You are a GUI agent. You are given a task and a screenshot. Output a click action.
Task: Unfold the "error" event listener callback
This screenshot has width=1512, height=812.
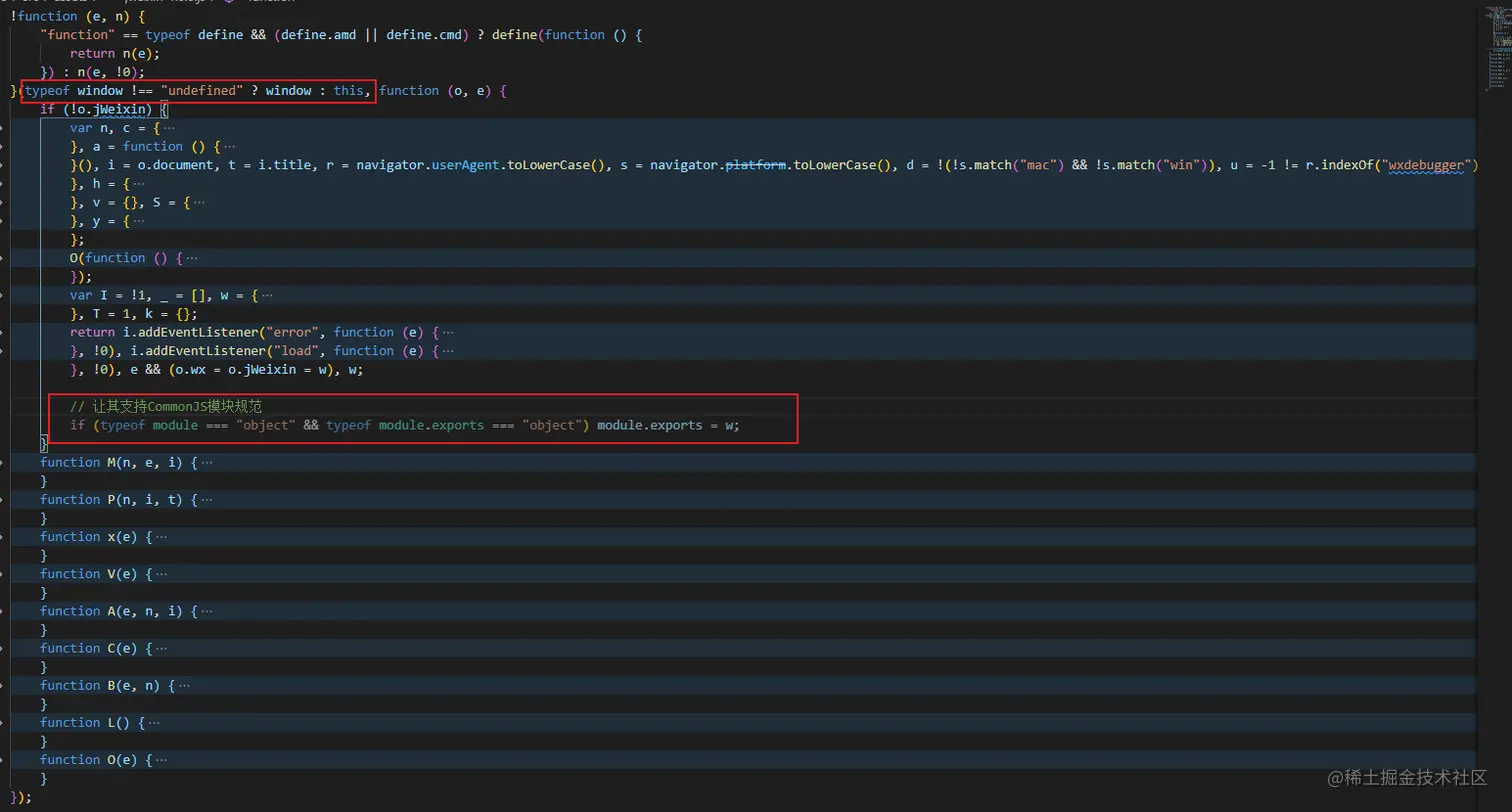[x=448, y=332]
